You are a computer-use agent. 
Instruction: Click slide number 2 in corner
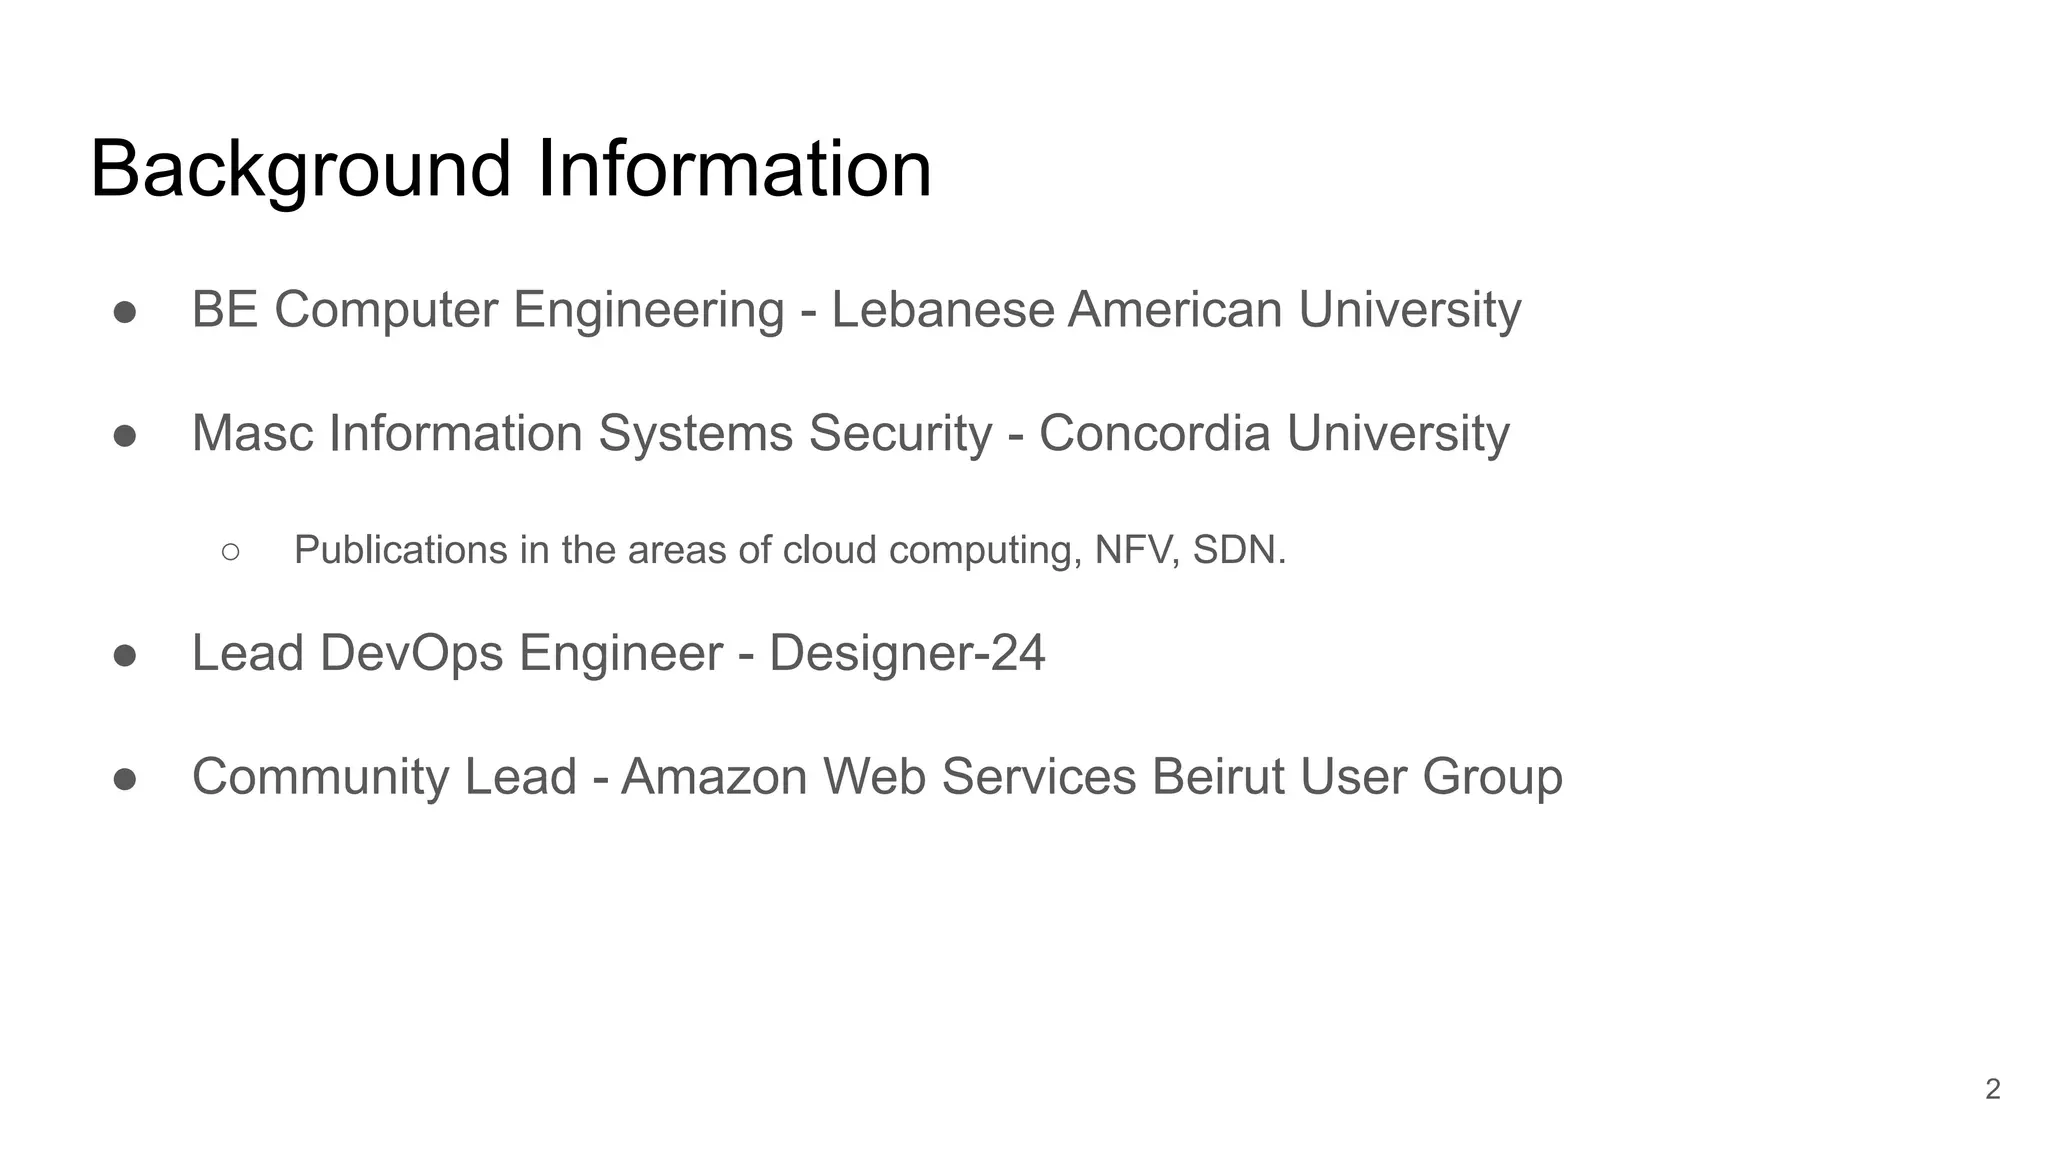pyautogui.click(x=1993, y=1089)
